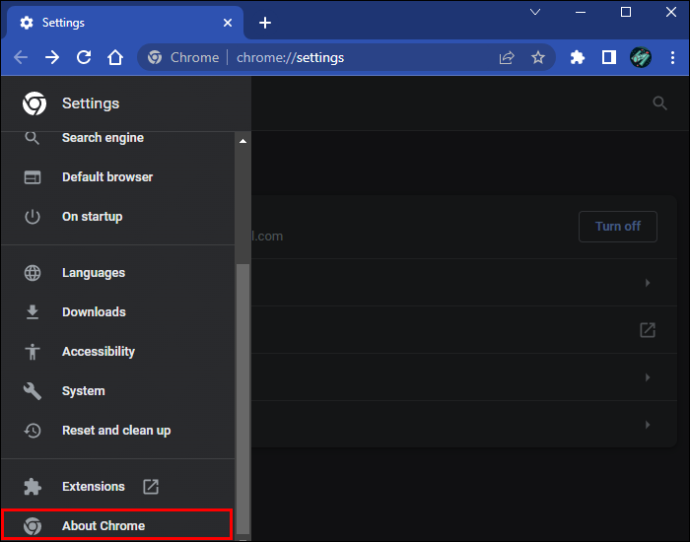The width and height of the screenshot is (690, 542).
Task: Open the tab search chevron
Action: tap(535, 12)
